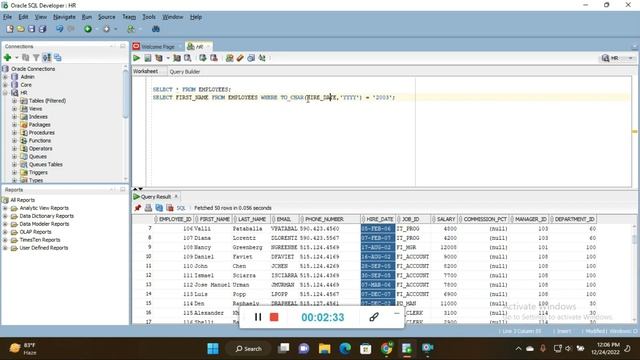This screenshot has width=640, height=360.
Task: Click the Rollback icon in worksheet toolbar
Action: (213, 58)
